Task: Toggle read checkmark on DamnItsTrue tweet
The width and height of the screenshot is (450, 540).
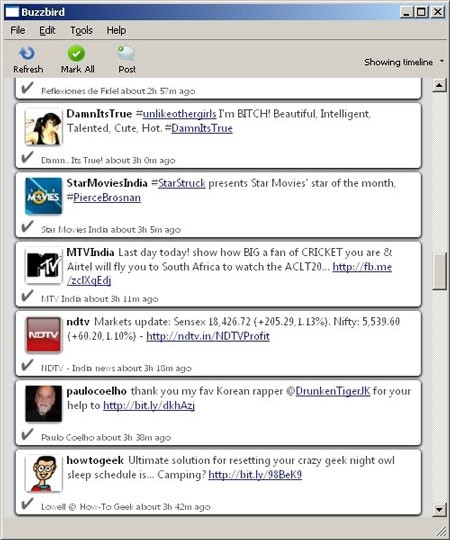Action: [27, 157]
